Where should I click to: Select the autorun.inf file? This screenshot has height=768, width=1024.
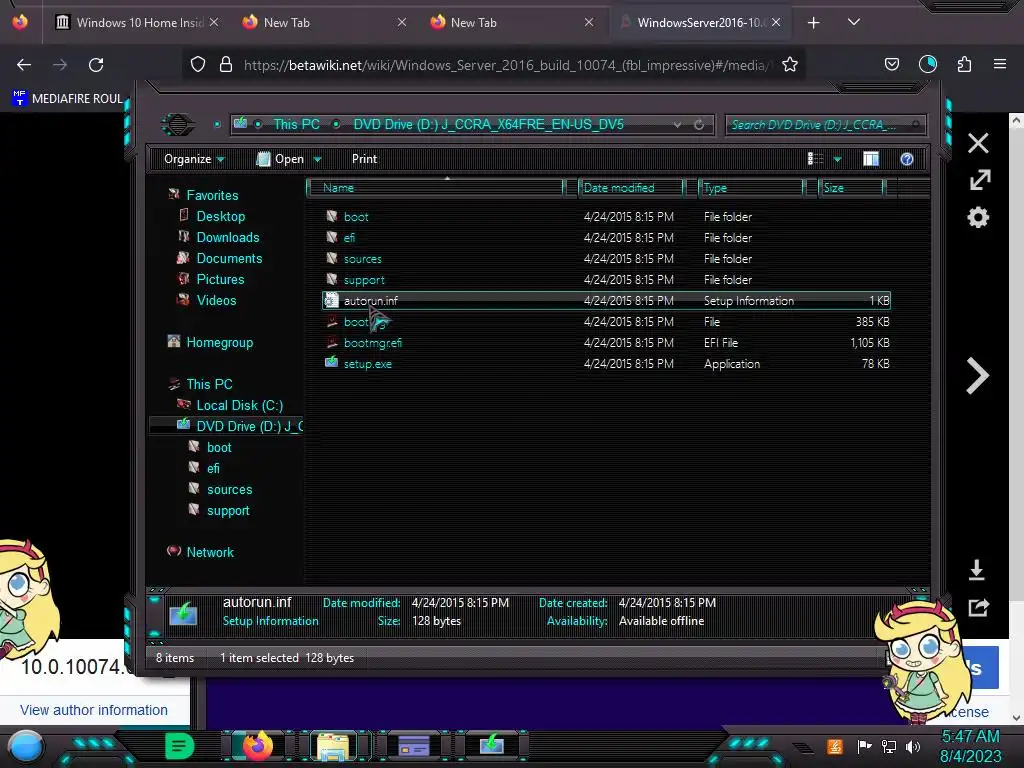[x=607, y=300]
